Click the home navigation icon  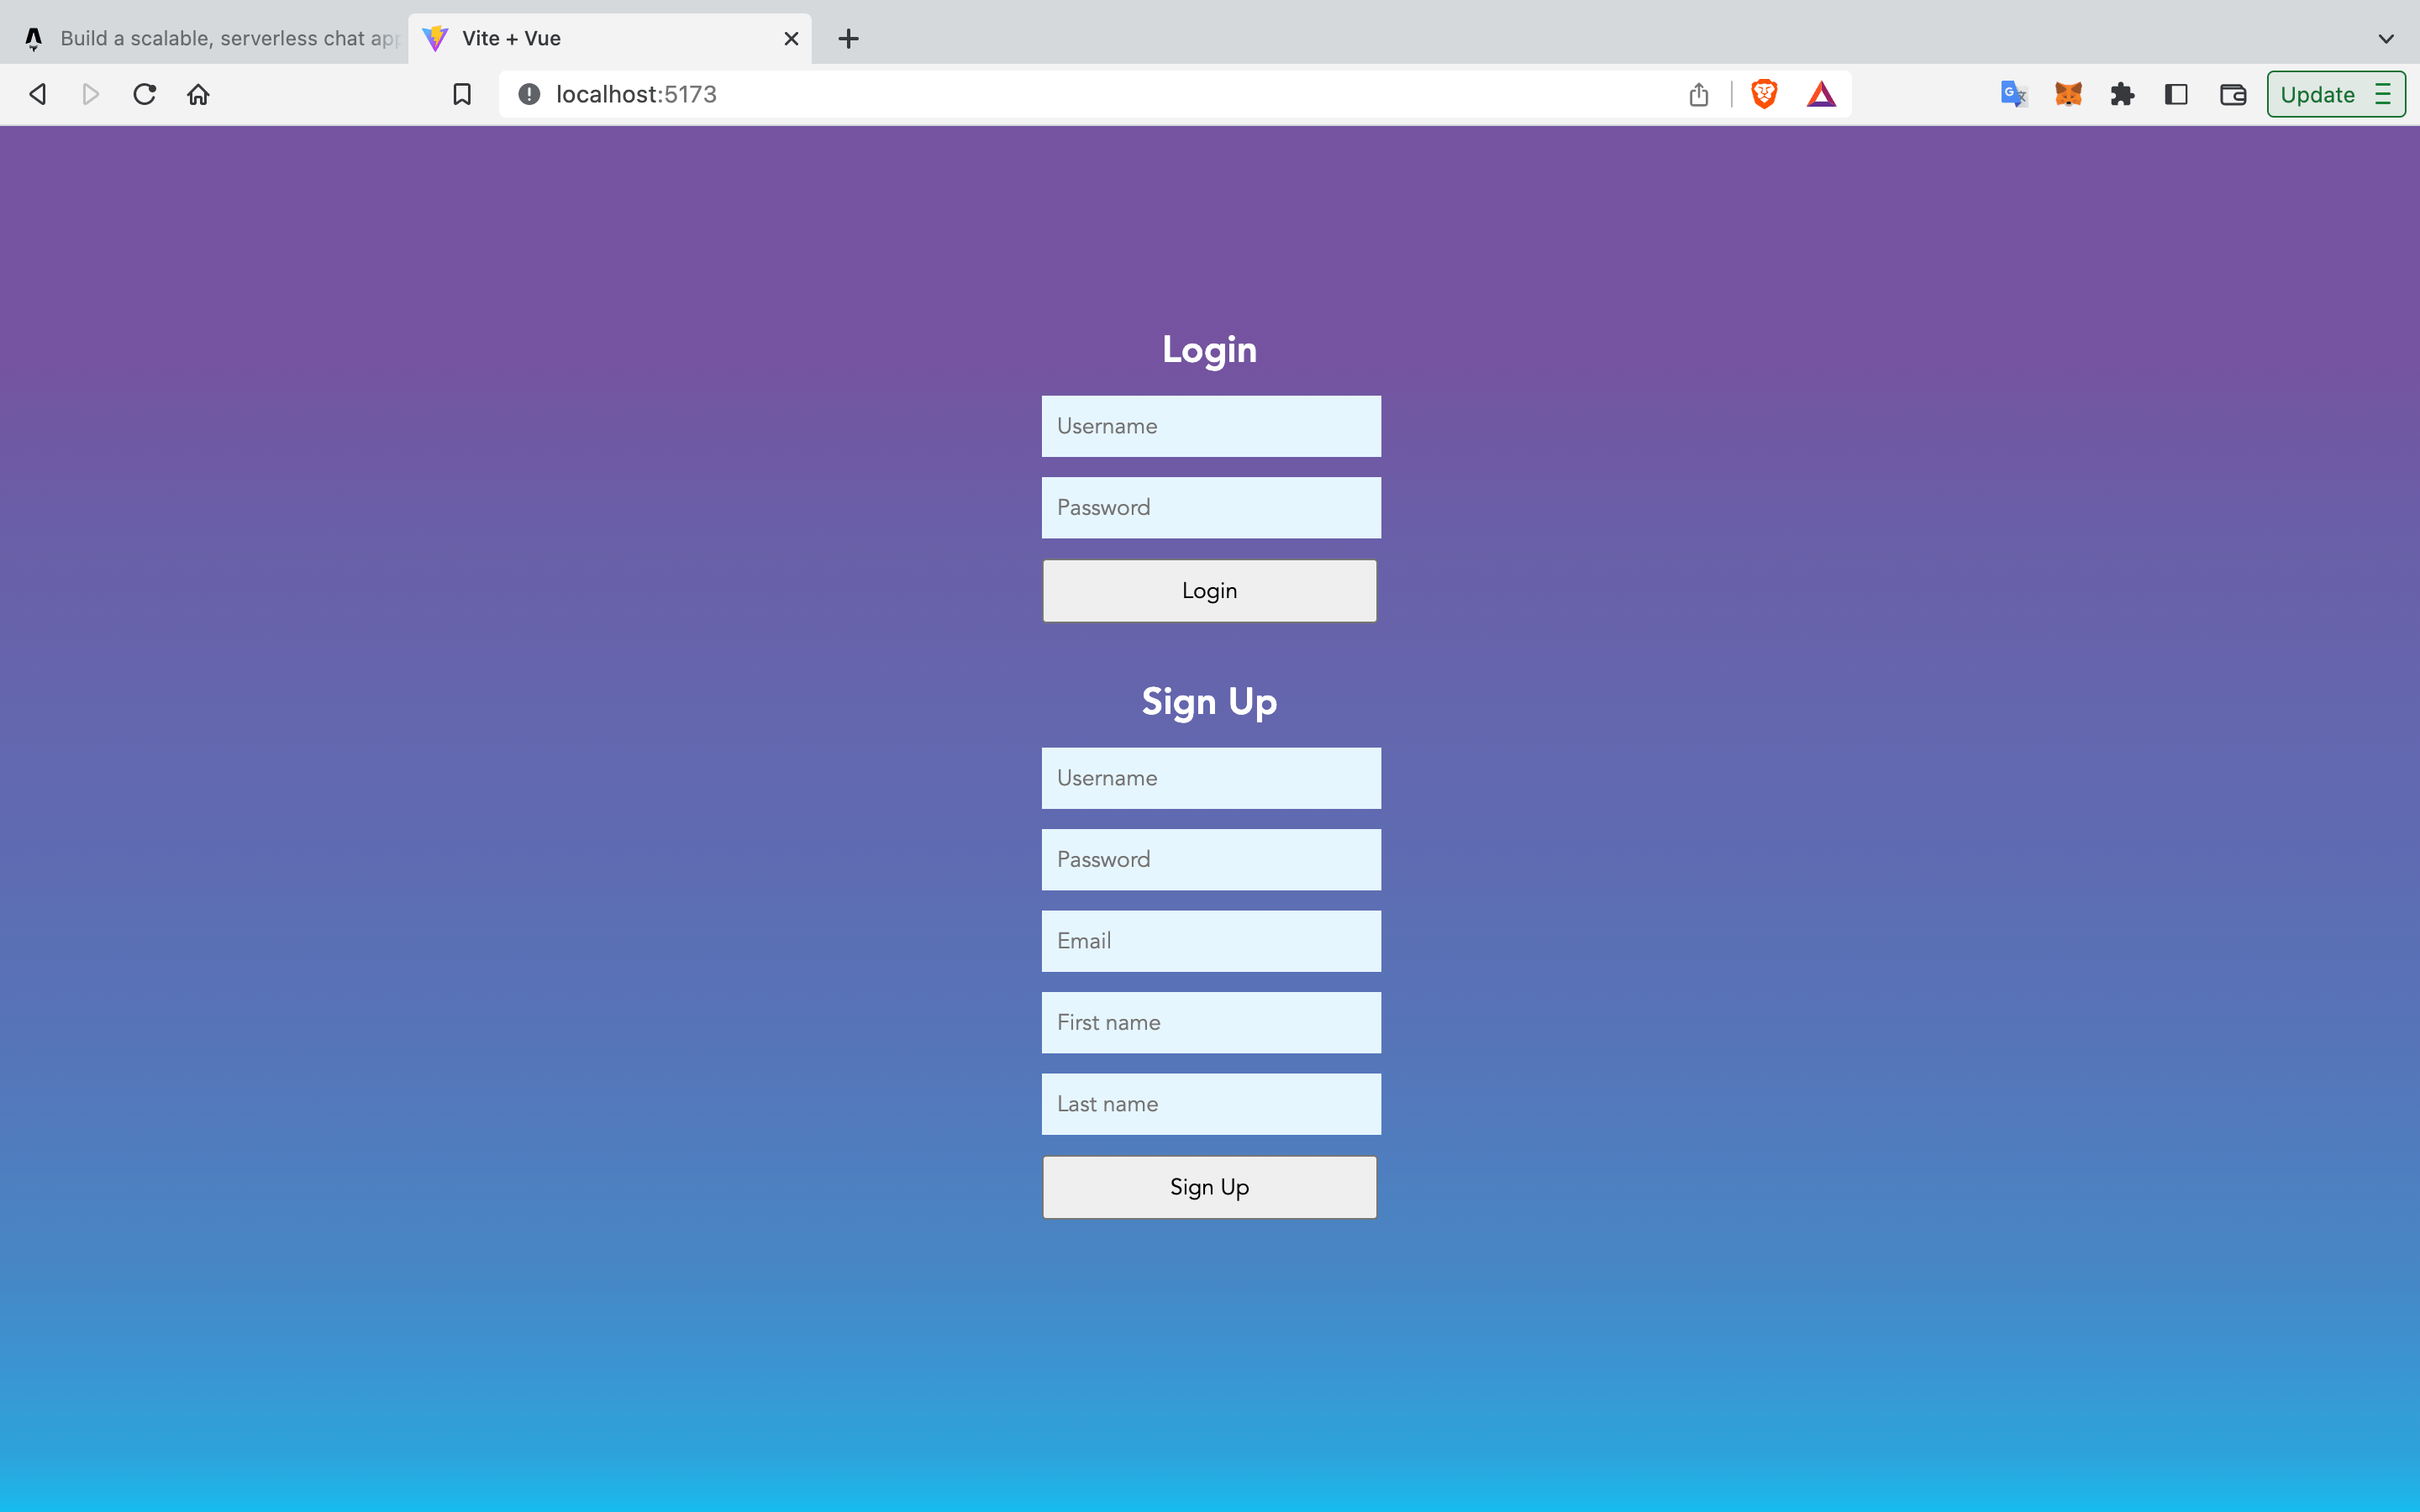(197, 94)
